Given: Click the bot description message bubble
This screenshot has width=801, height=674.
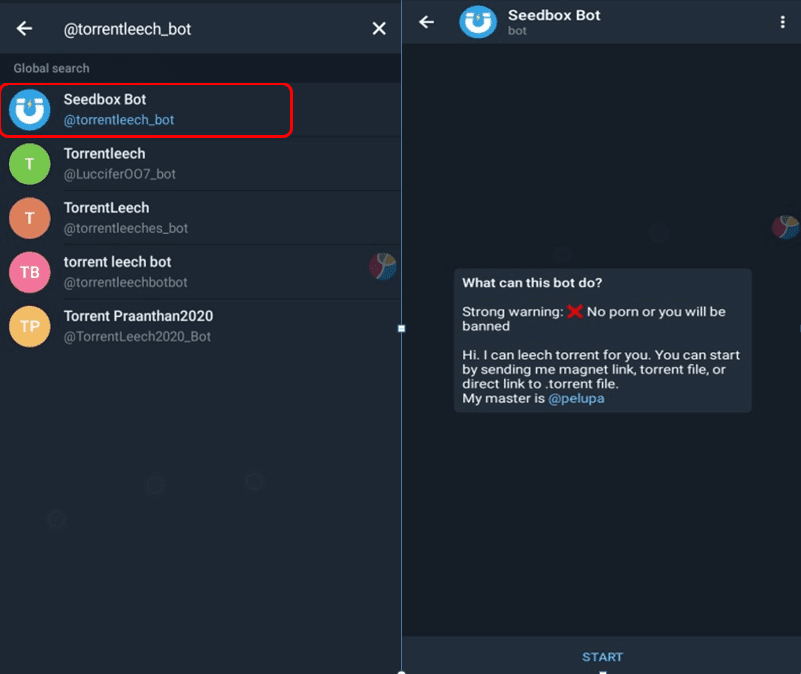Looking at the screenshot, I should [602, 340].
